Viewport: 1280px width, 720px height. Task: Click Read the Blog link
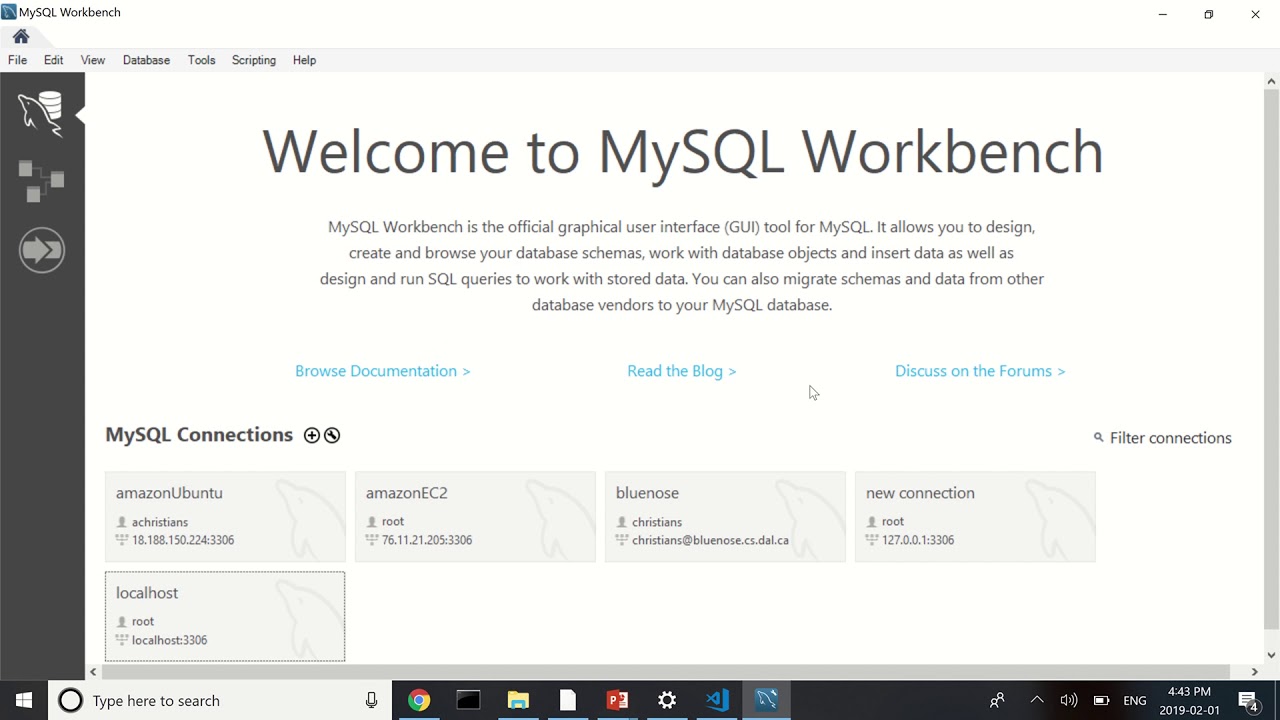coord(682,371)
